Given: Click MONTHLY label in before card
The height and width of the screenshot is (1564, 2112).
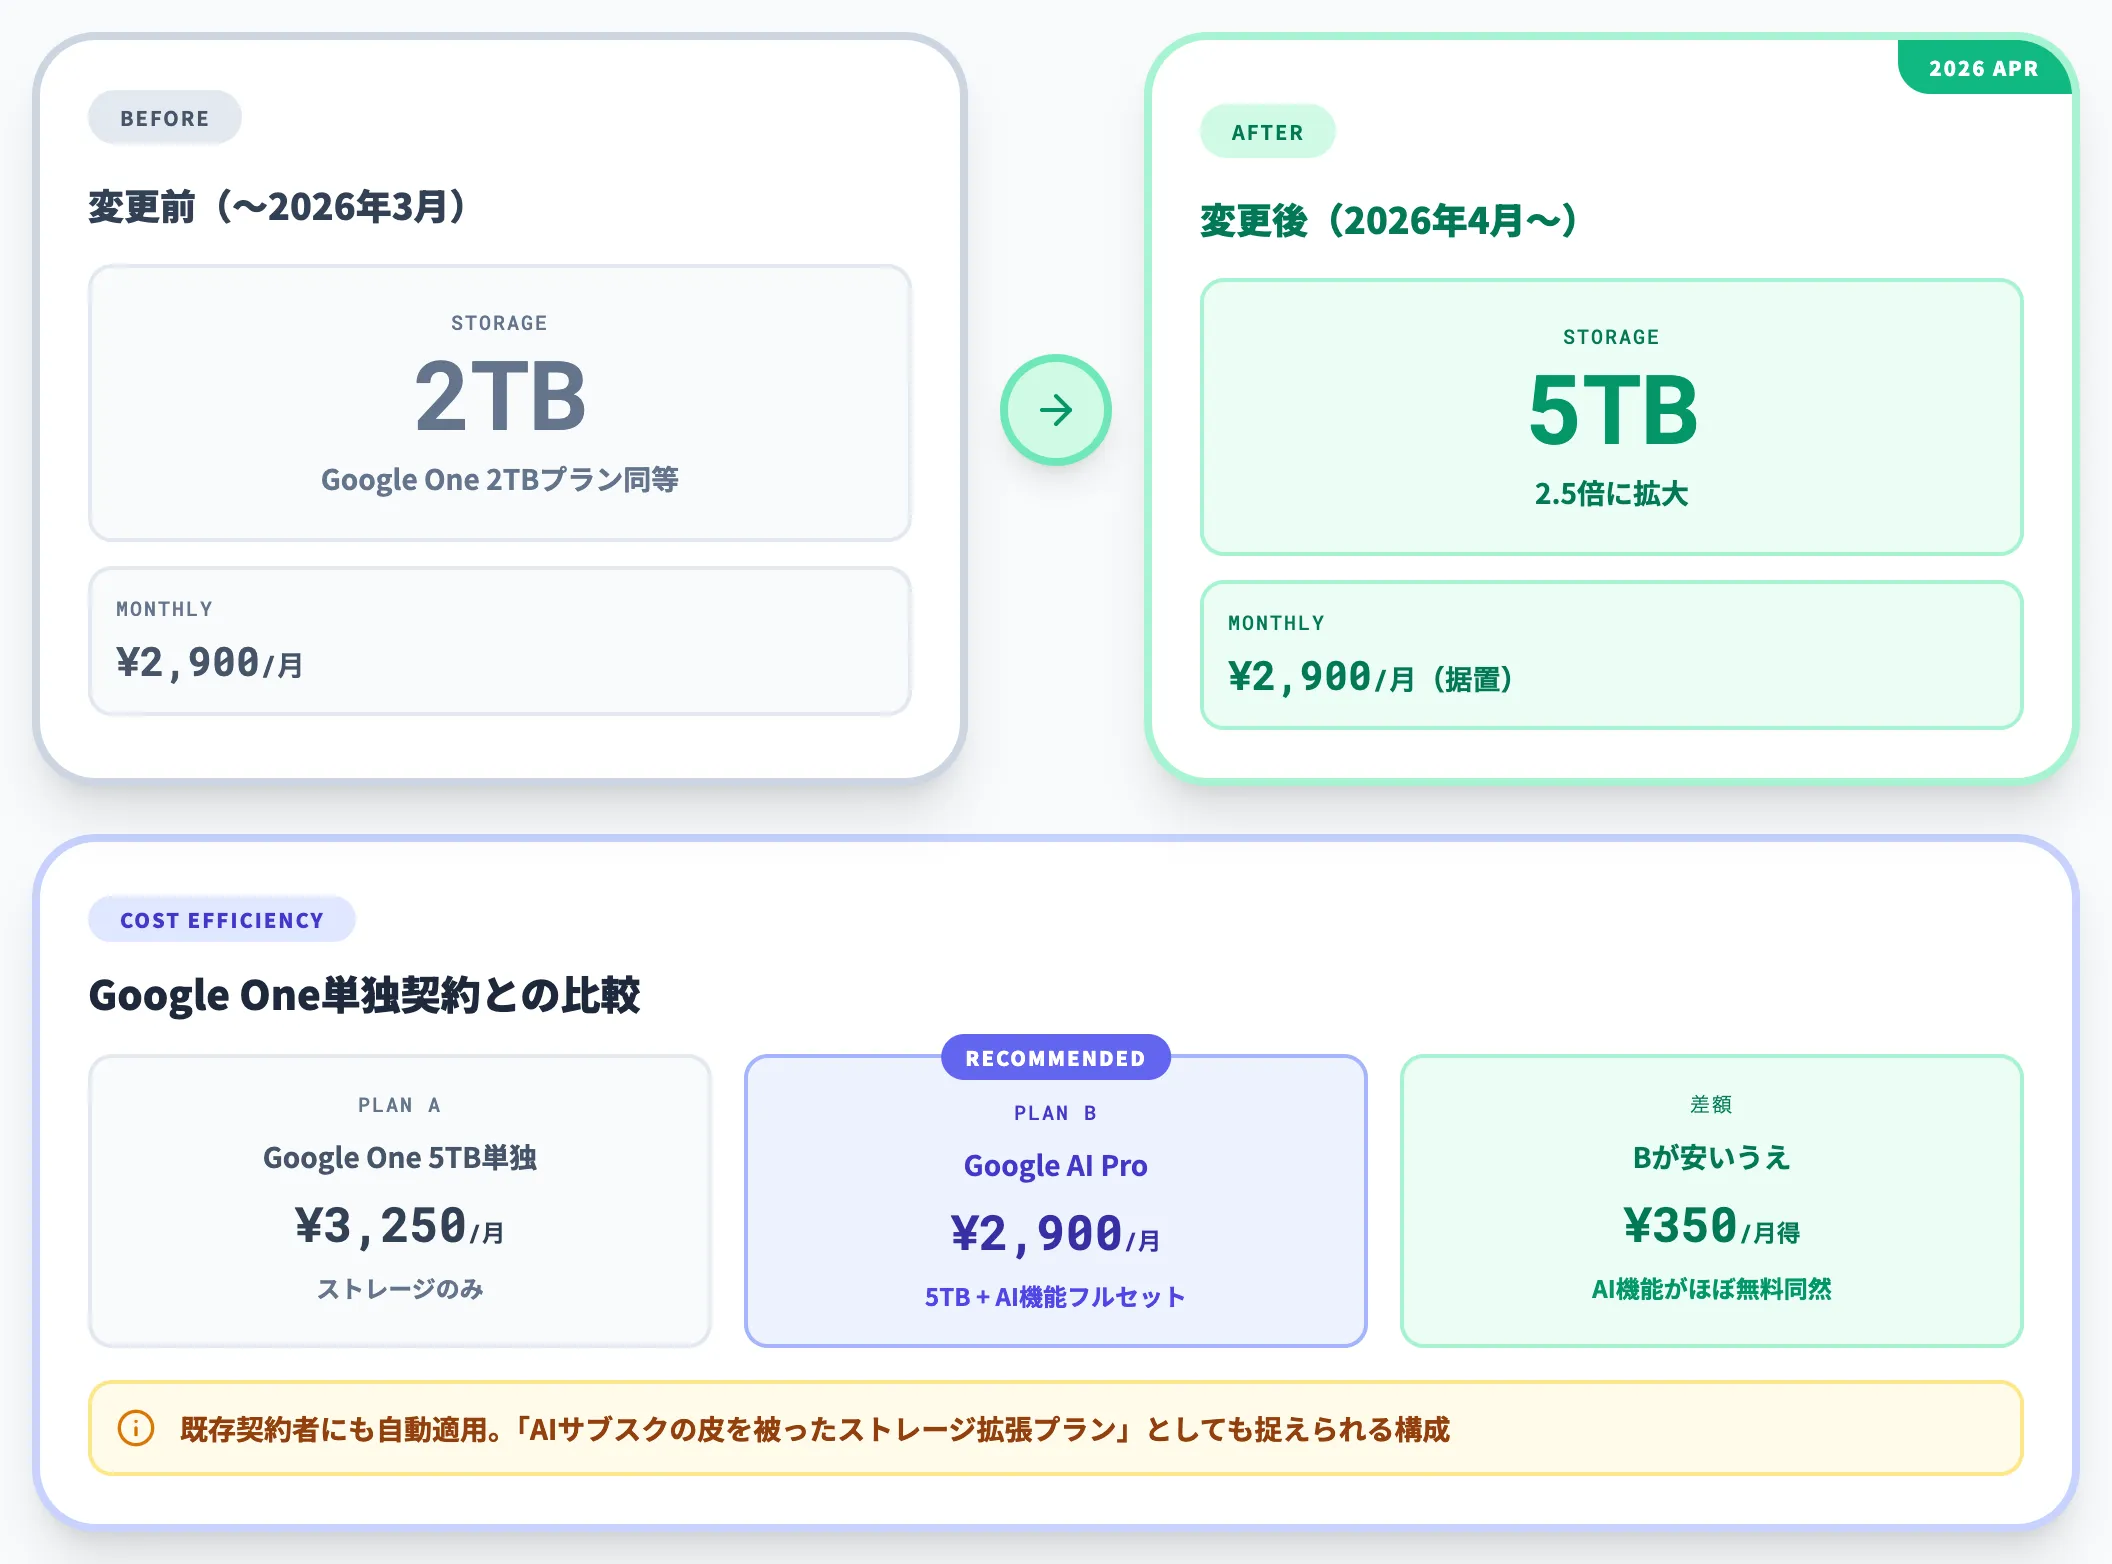Looking at the screenshot, I should pos(164,609).
